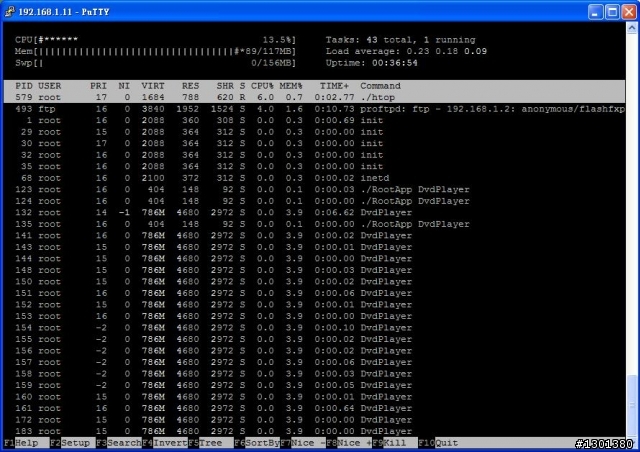Select the DvdPlayer row PID 183
The width and height of the screenshot is (640, 452).
click(x=314, y=431)
